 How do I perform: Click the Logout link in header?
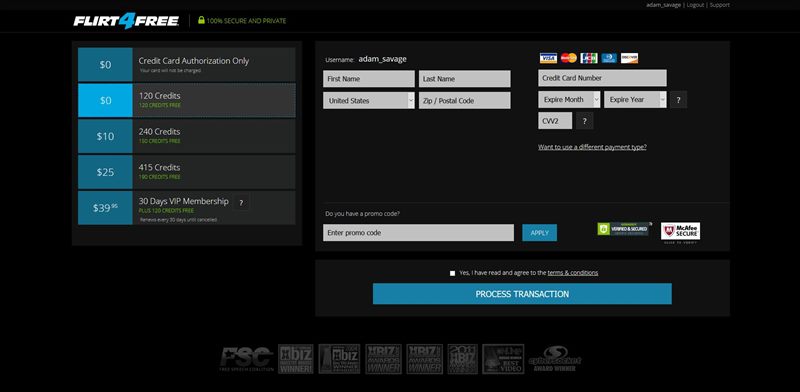(695, 5)
